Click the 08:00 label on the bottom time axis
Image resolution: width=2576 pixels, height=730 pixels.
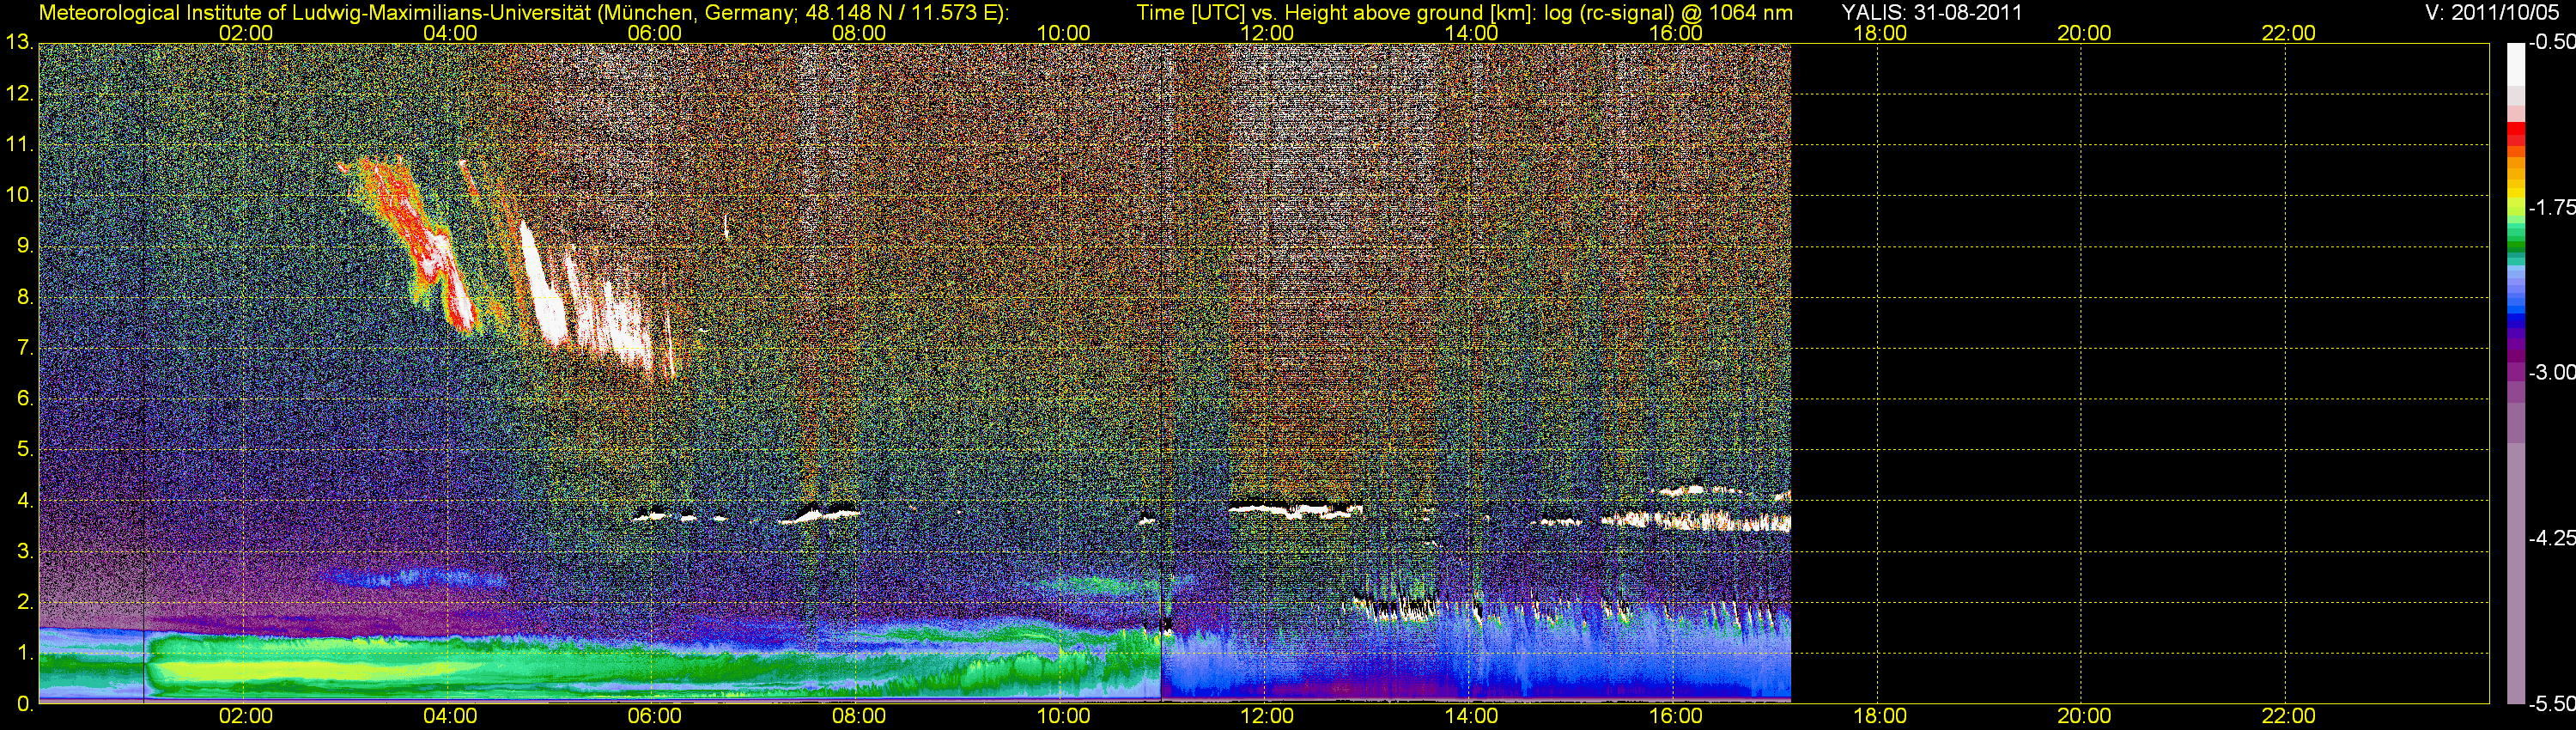[x=859, y=716]
